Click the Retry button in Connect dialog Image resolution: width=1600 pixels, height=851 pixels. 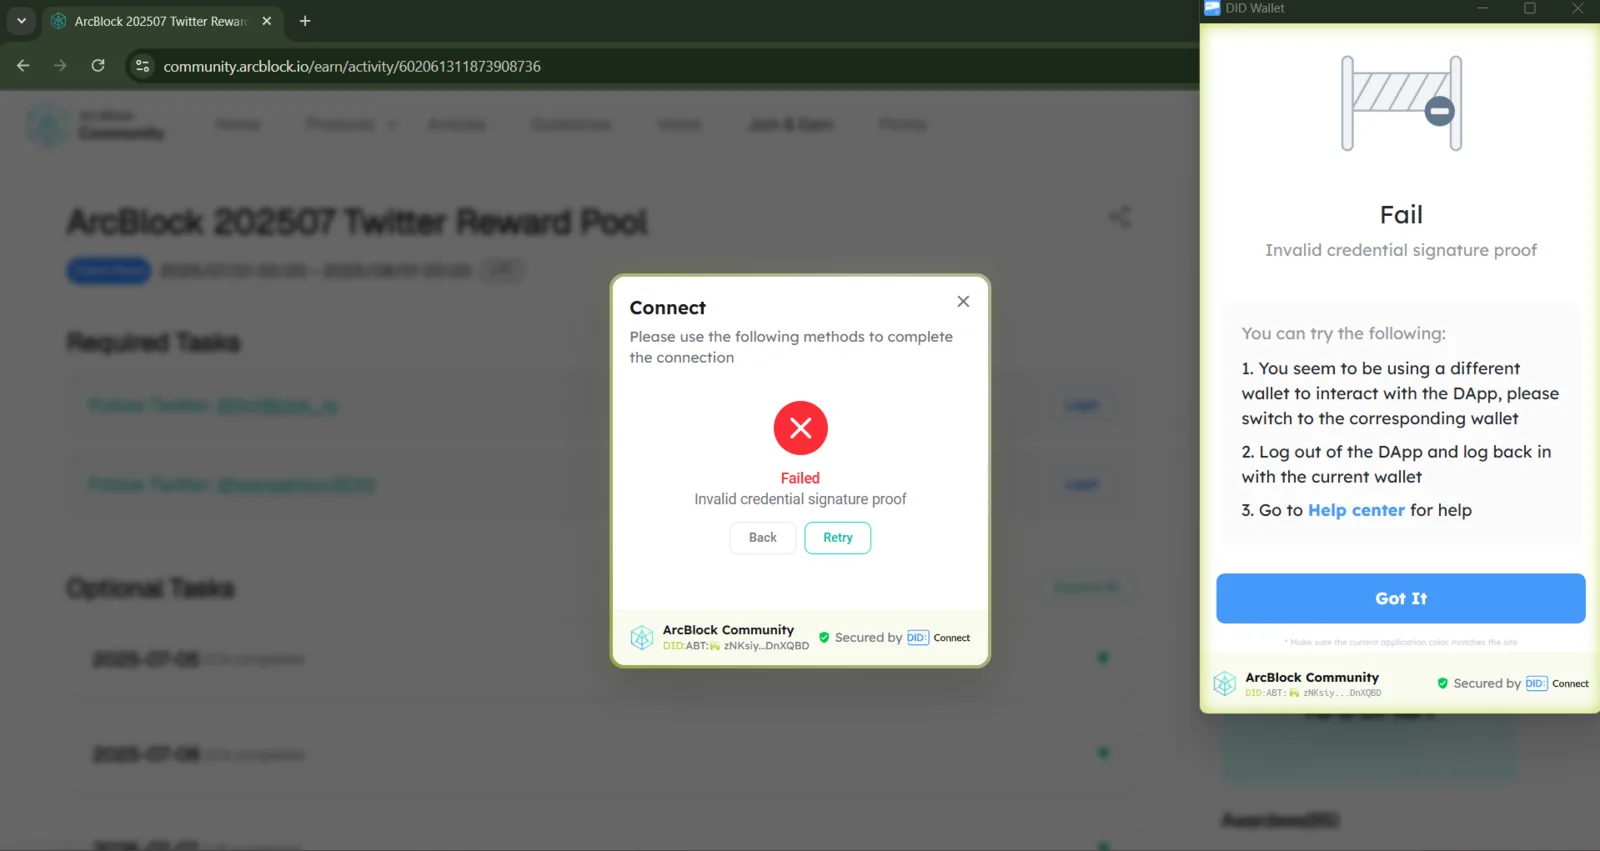pyautogui.click(x=837, y=538)
